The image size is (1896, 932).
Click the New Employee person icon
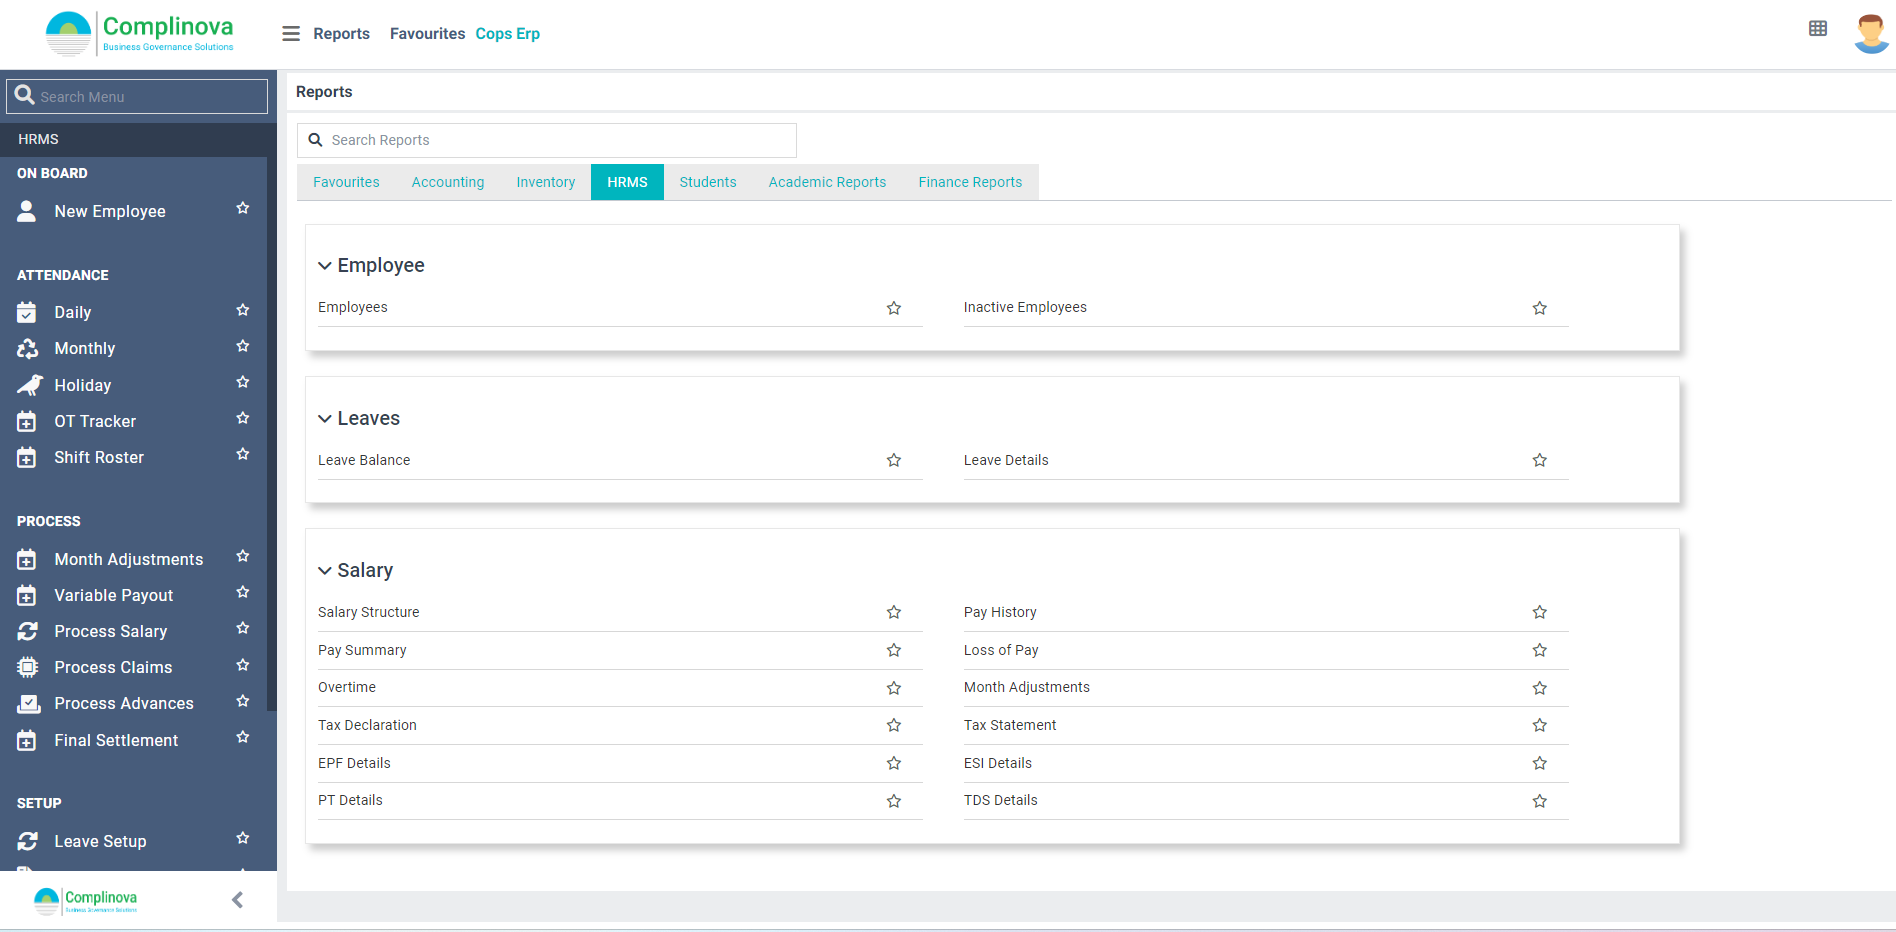point(27,211)
